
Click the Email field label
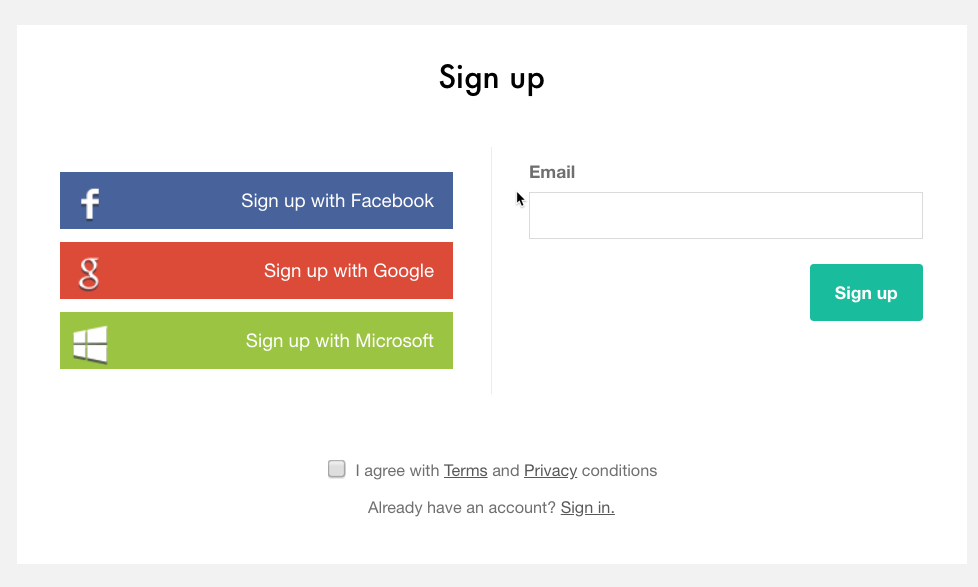(x=552, y=172)
